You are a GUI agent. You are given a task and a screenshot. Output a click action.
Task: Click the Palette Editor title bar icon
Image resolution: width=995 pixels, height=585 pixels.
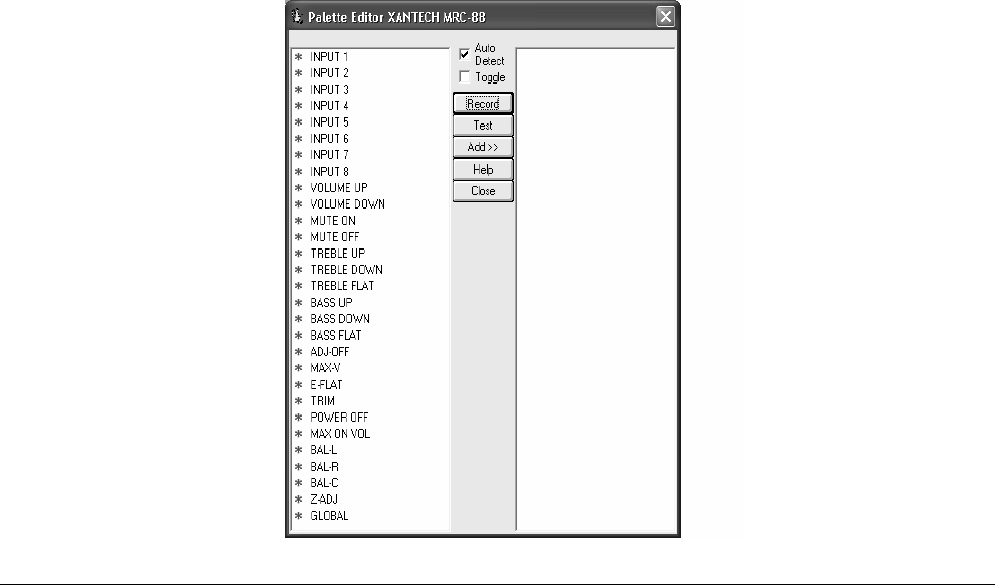(x=296, y=16)
